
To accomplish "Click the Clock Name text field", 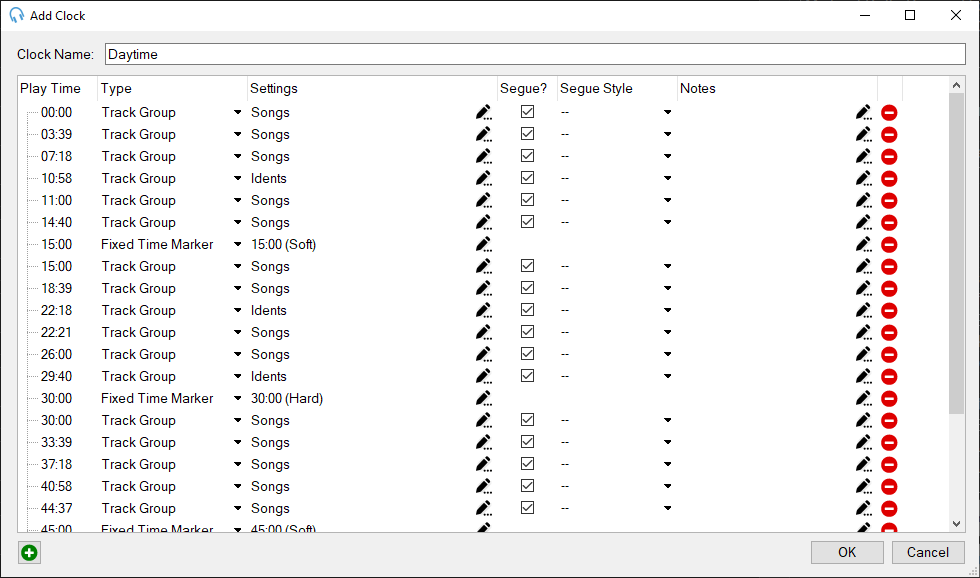I will click(535, 54).
